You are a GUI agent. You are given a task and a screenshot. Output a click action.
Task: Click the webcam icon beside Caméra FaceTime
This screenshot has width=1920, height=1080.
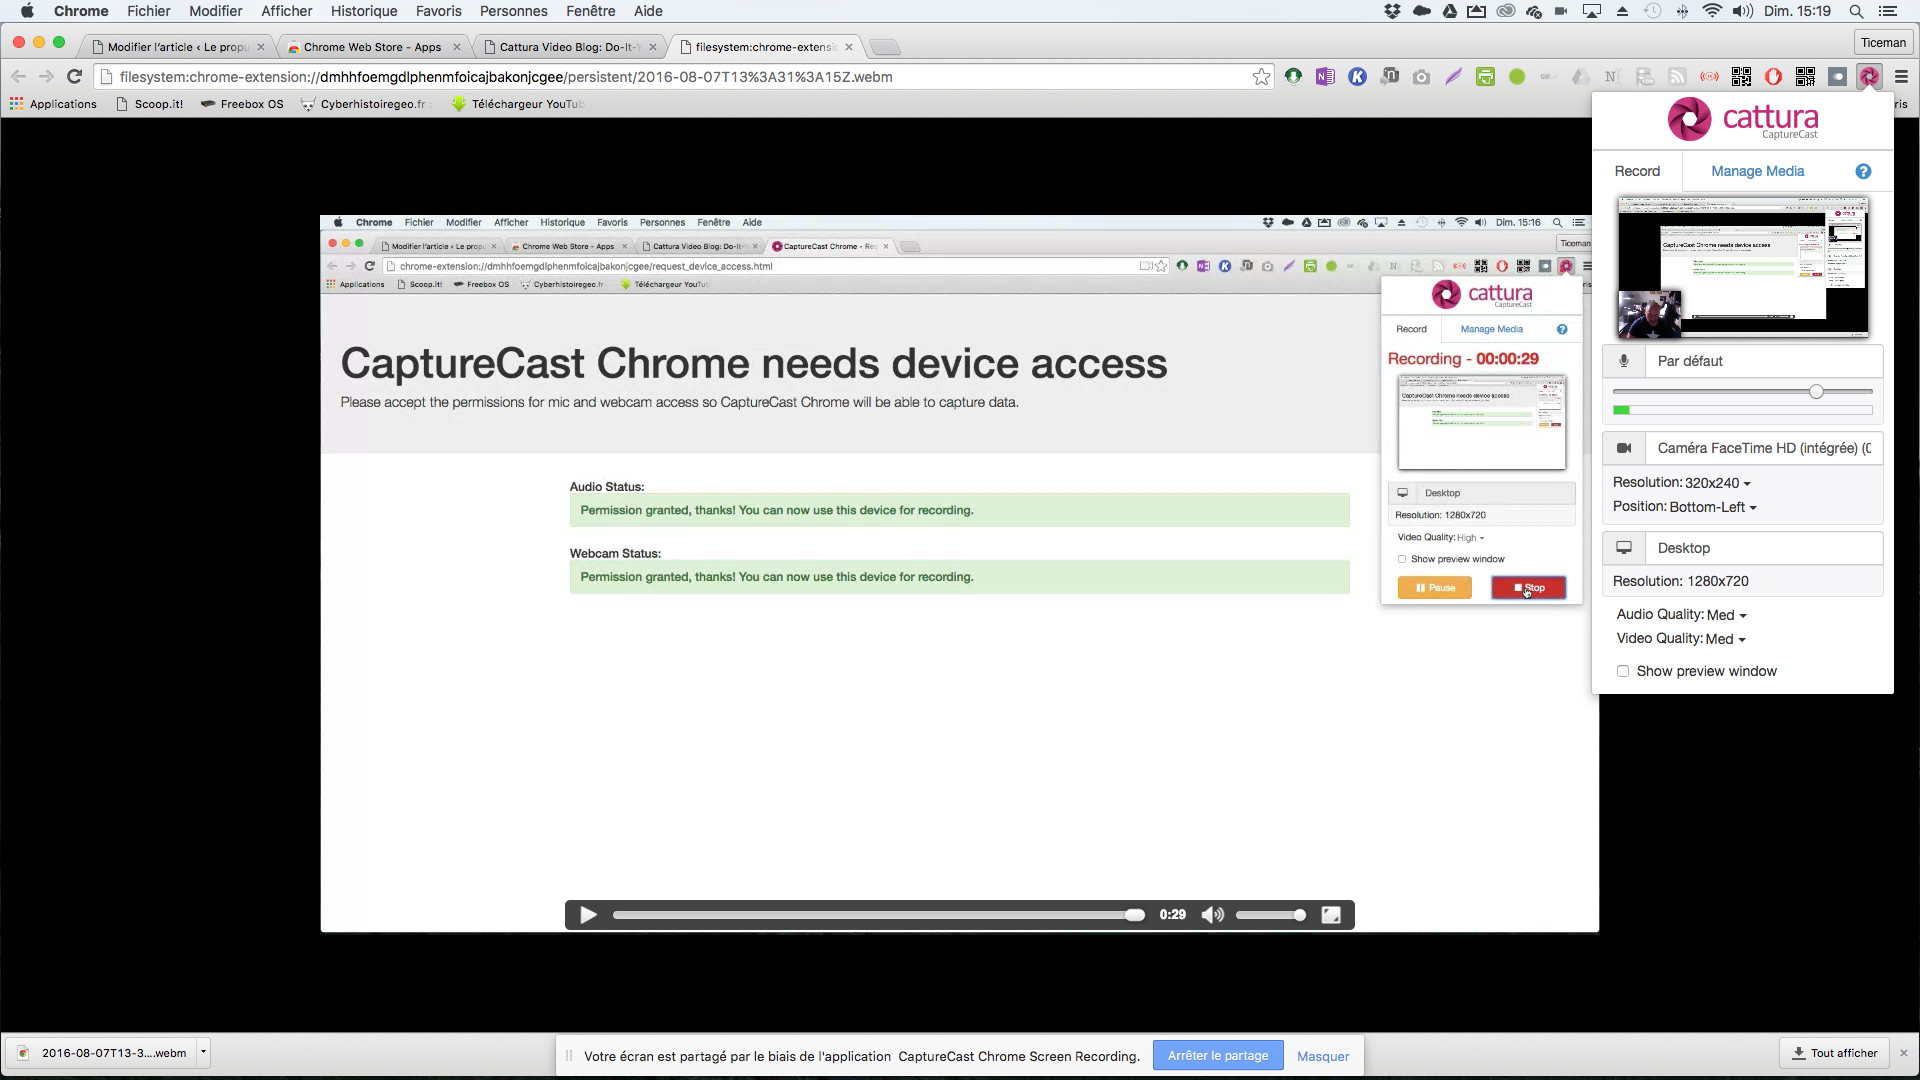tap(1624, 448)
